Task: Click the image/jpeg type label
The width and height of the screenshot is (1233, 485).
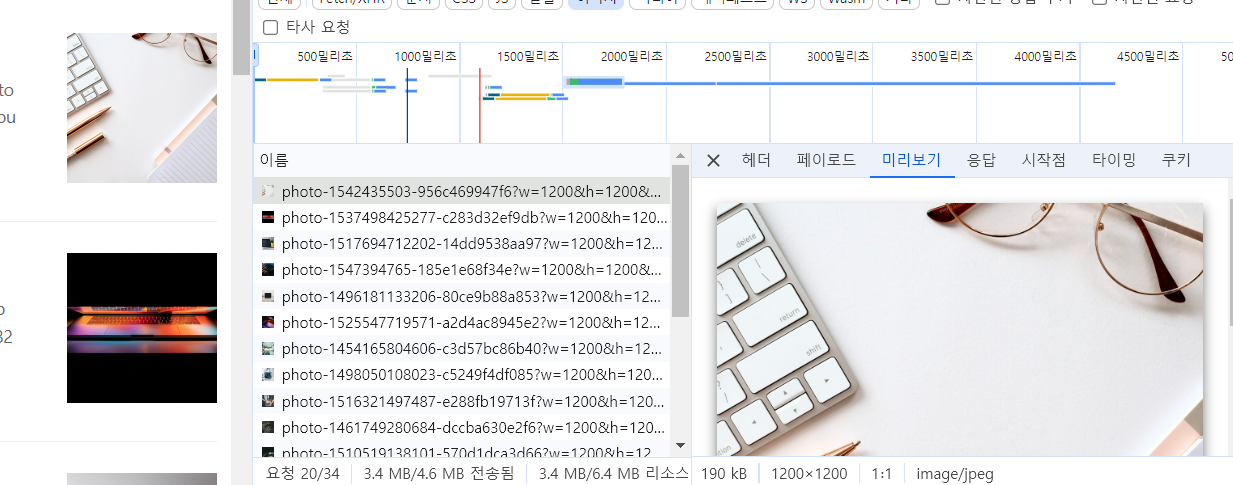Action: pos(954,473)
